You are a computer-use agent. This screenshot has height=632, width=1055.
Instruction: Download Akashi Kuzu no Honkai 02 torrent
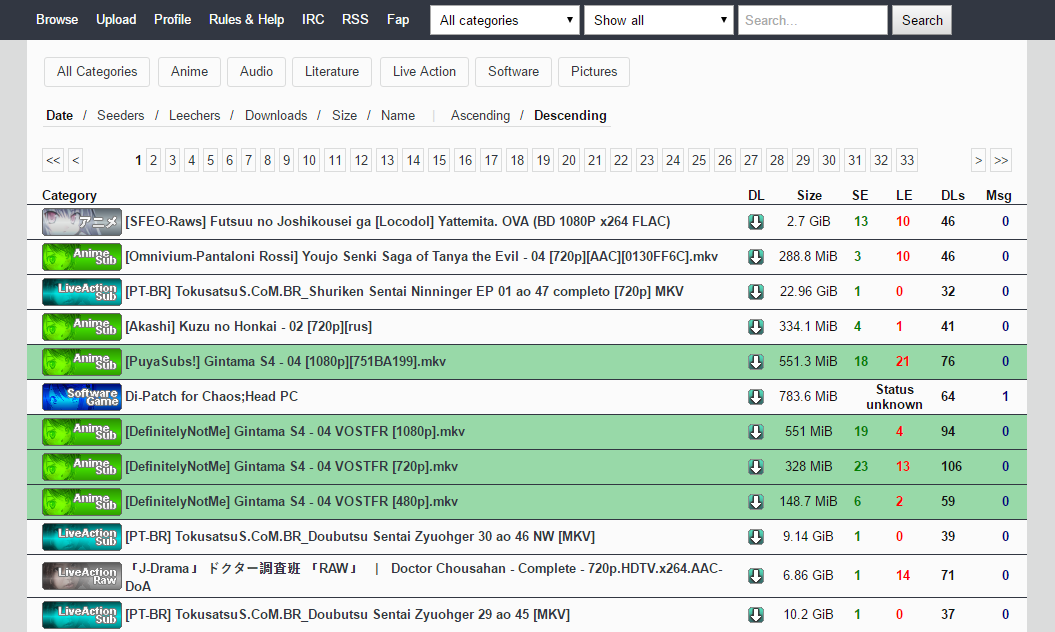point(756,327)
